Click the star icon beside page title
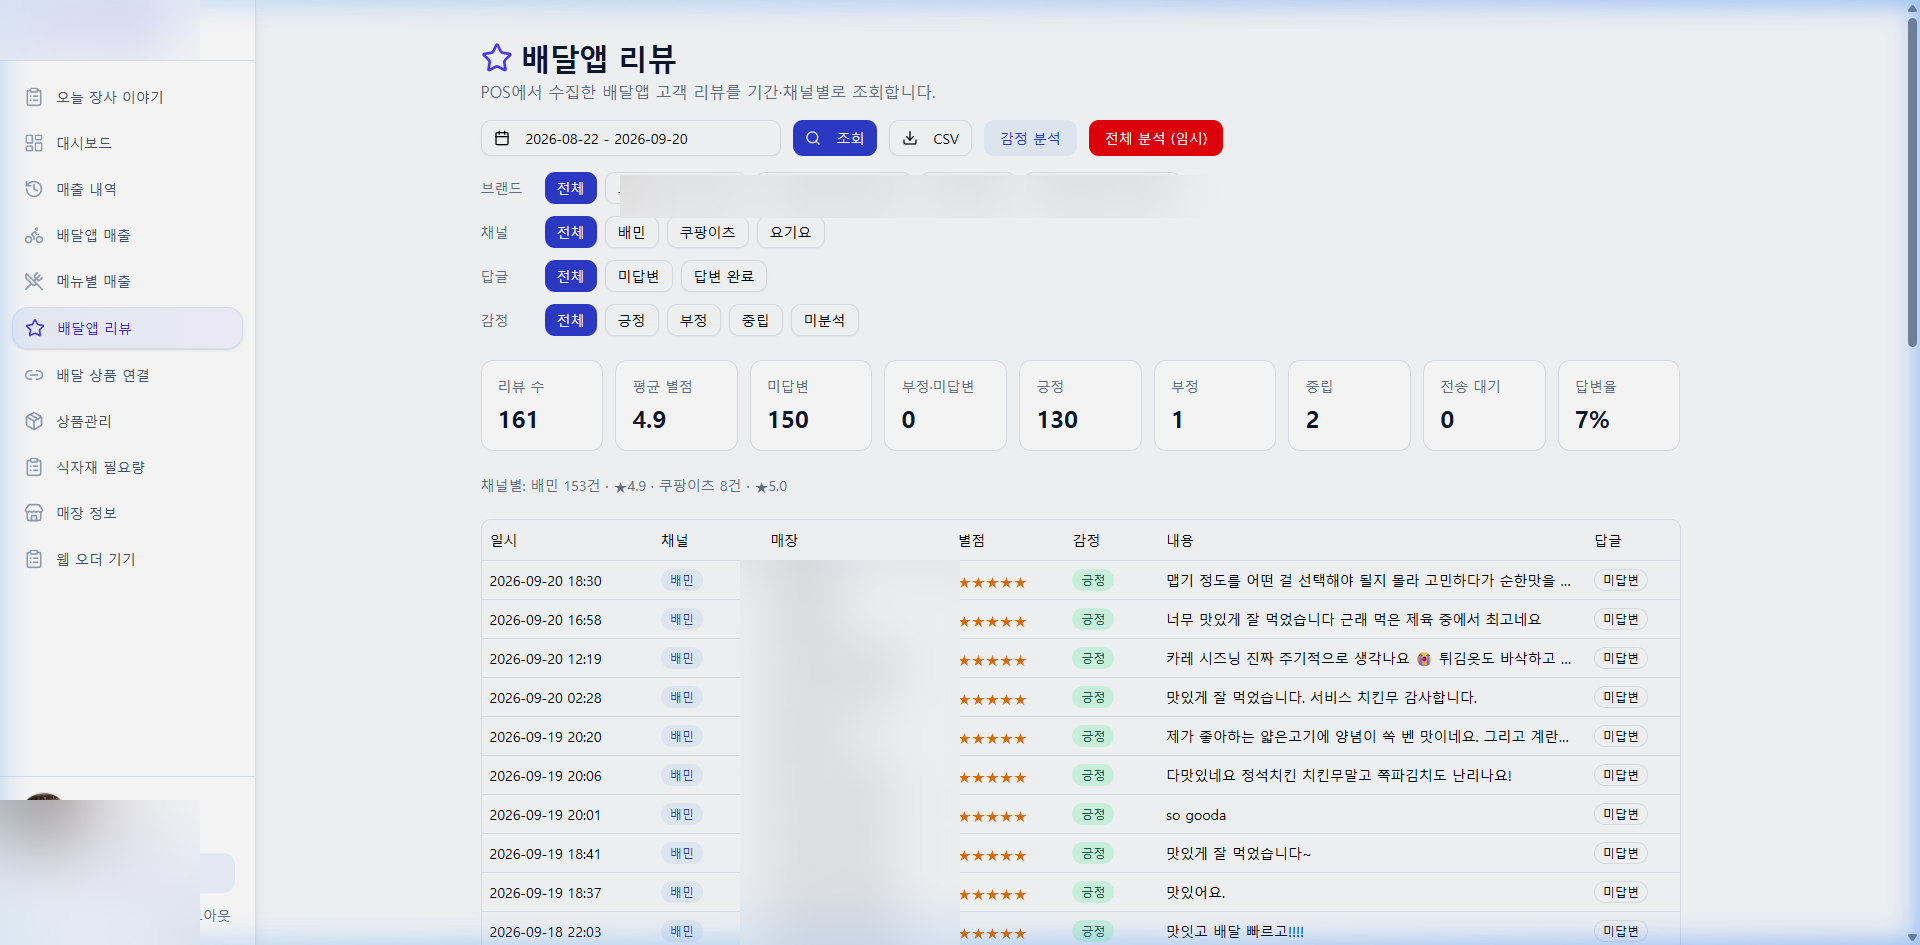Viewport: 1920px width, 945px height. tap(497, 58)
